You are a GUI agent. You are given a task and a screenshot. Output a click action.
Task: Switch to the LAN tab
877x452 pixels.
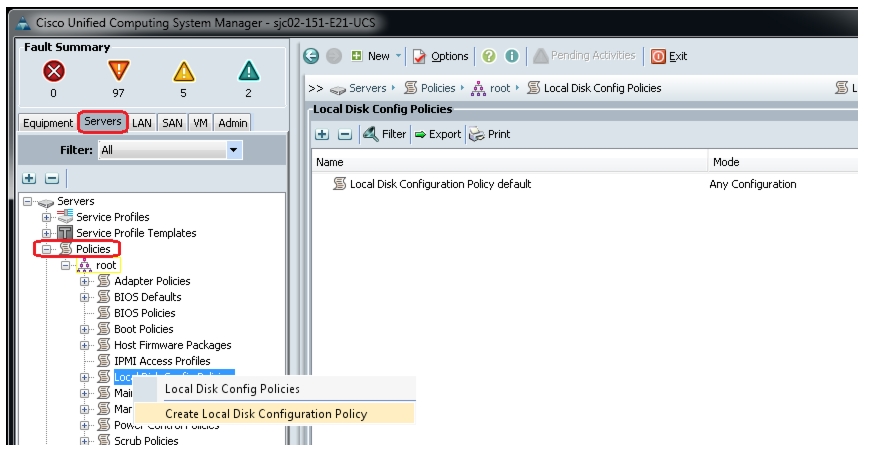pyautogui.click(x=142, y=123)
